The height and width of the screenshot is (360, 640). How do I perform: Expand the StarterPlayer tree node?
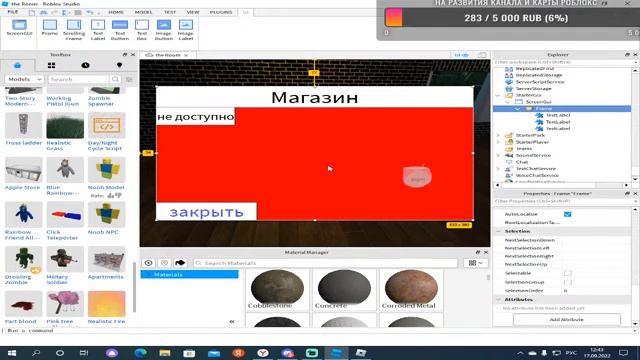pyautogui.click(x=498, y=142)
